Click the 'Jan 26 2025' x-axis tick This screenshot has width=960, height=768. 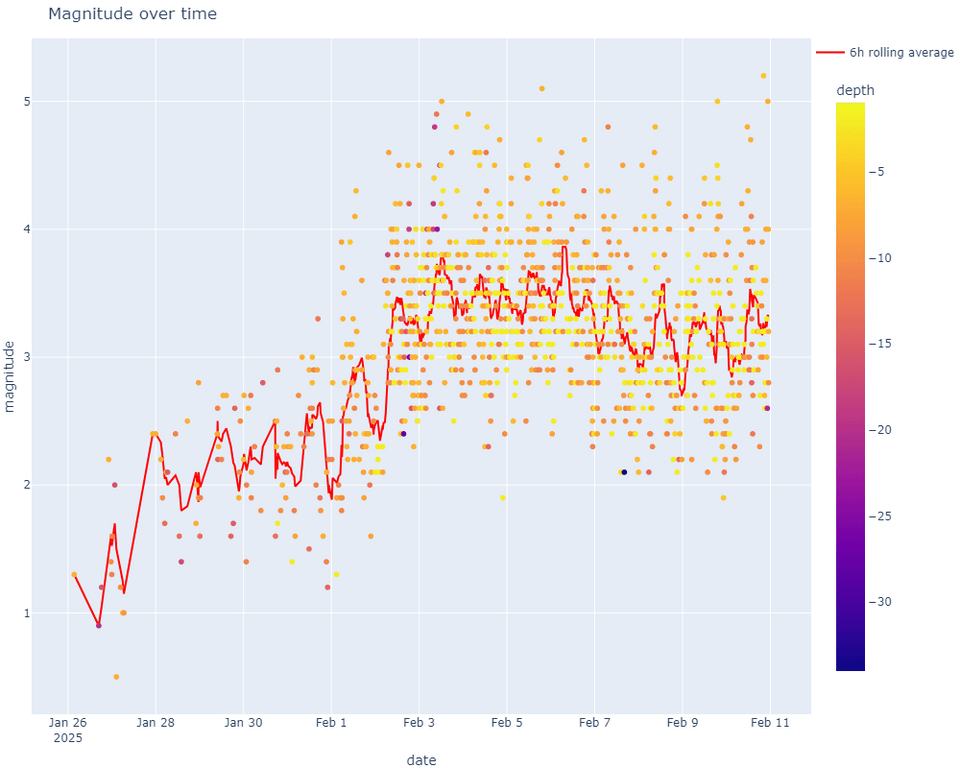click(68, 730)
